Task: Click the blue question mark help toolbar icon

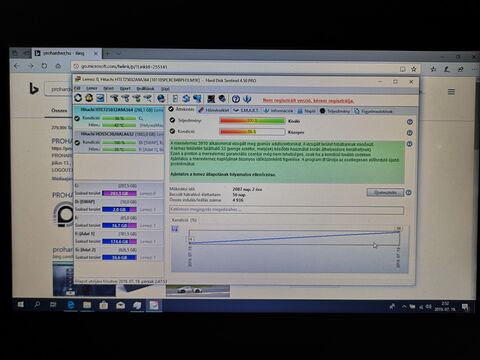Action: pyautogui.click(x=236, y=99)
